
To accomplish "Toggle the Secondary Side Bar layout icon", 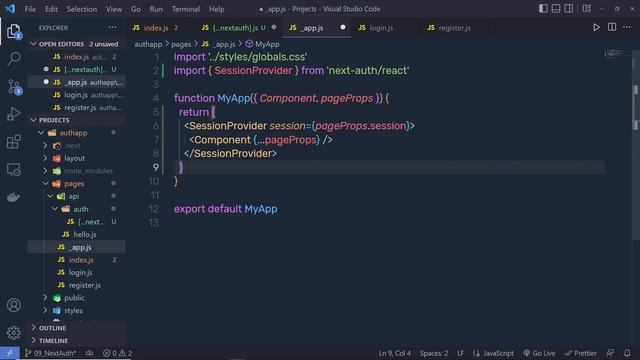I will pyautogui.click(x=569, y=9).
